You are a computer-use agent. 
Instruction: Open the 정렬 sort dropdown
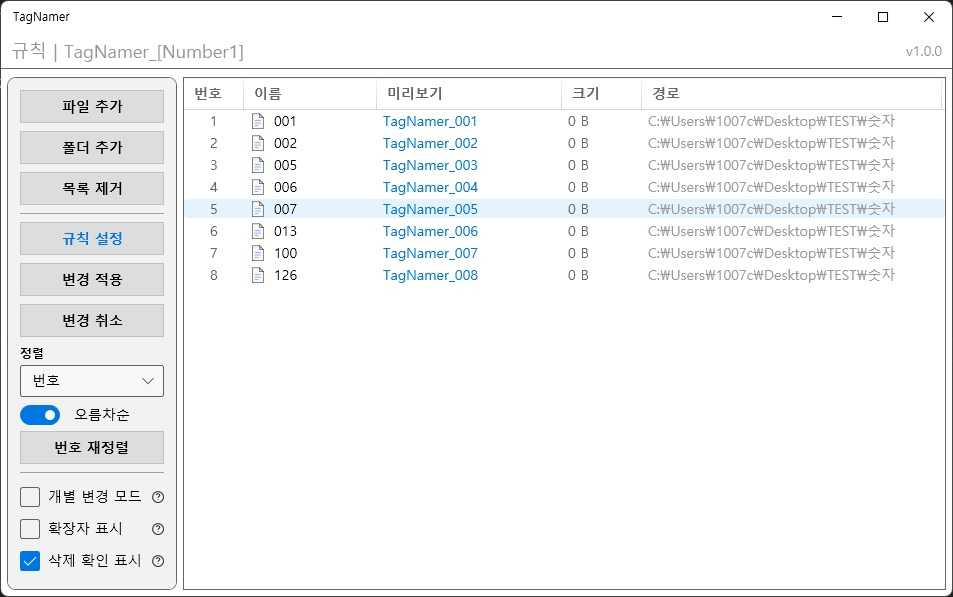pyautogui.click(x=92, y=381)
